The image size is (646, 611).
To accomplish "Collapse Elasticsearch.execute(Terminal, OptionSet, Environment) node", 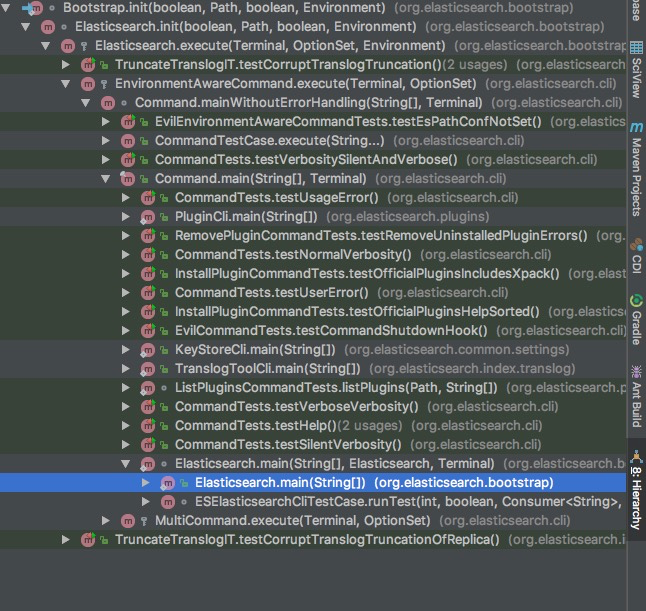I will click(45, 45).
